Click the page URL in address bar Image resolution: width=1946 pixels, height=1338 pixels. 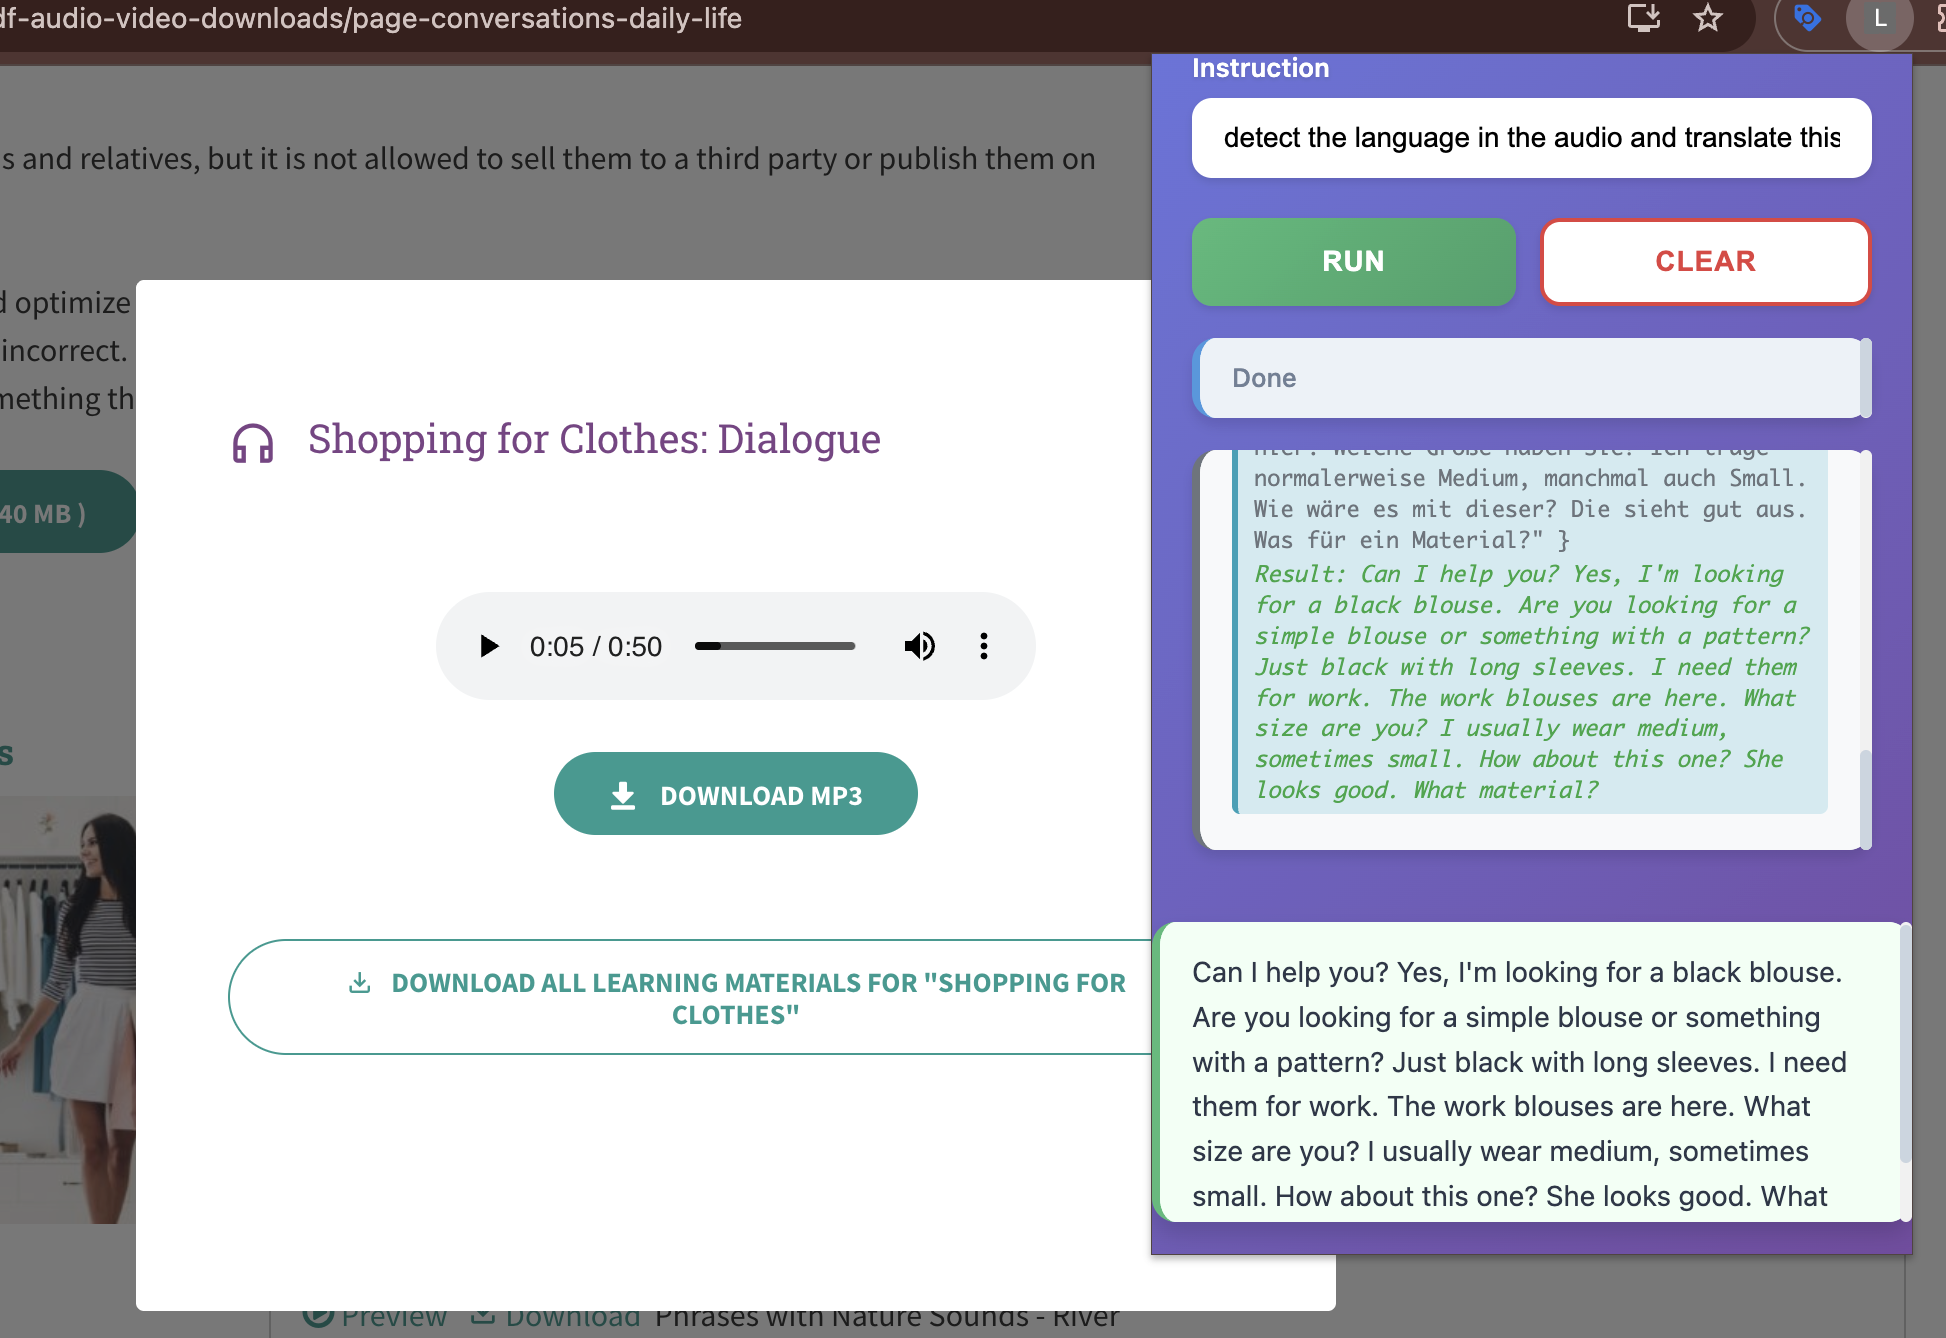pyautogui.click(x=372, y=18)
